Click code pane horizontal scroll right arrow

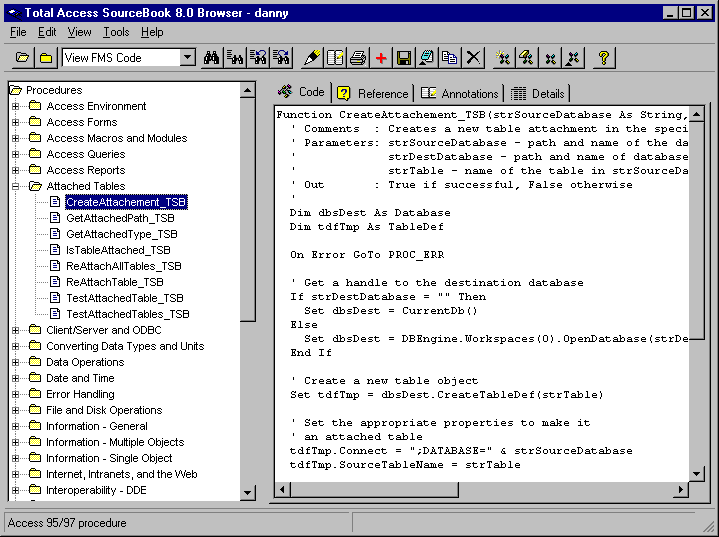681,489
